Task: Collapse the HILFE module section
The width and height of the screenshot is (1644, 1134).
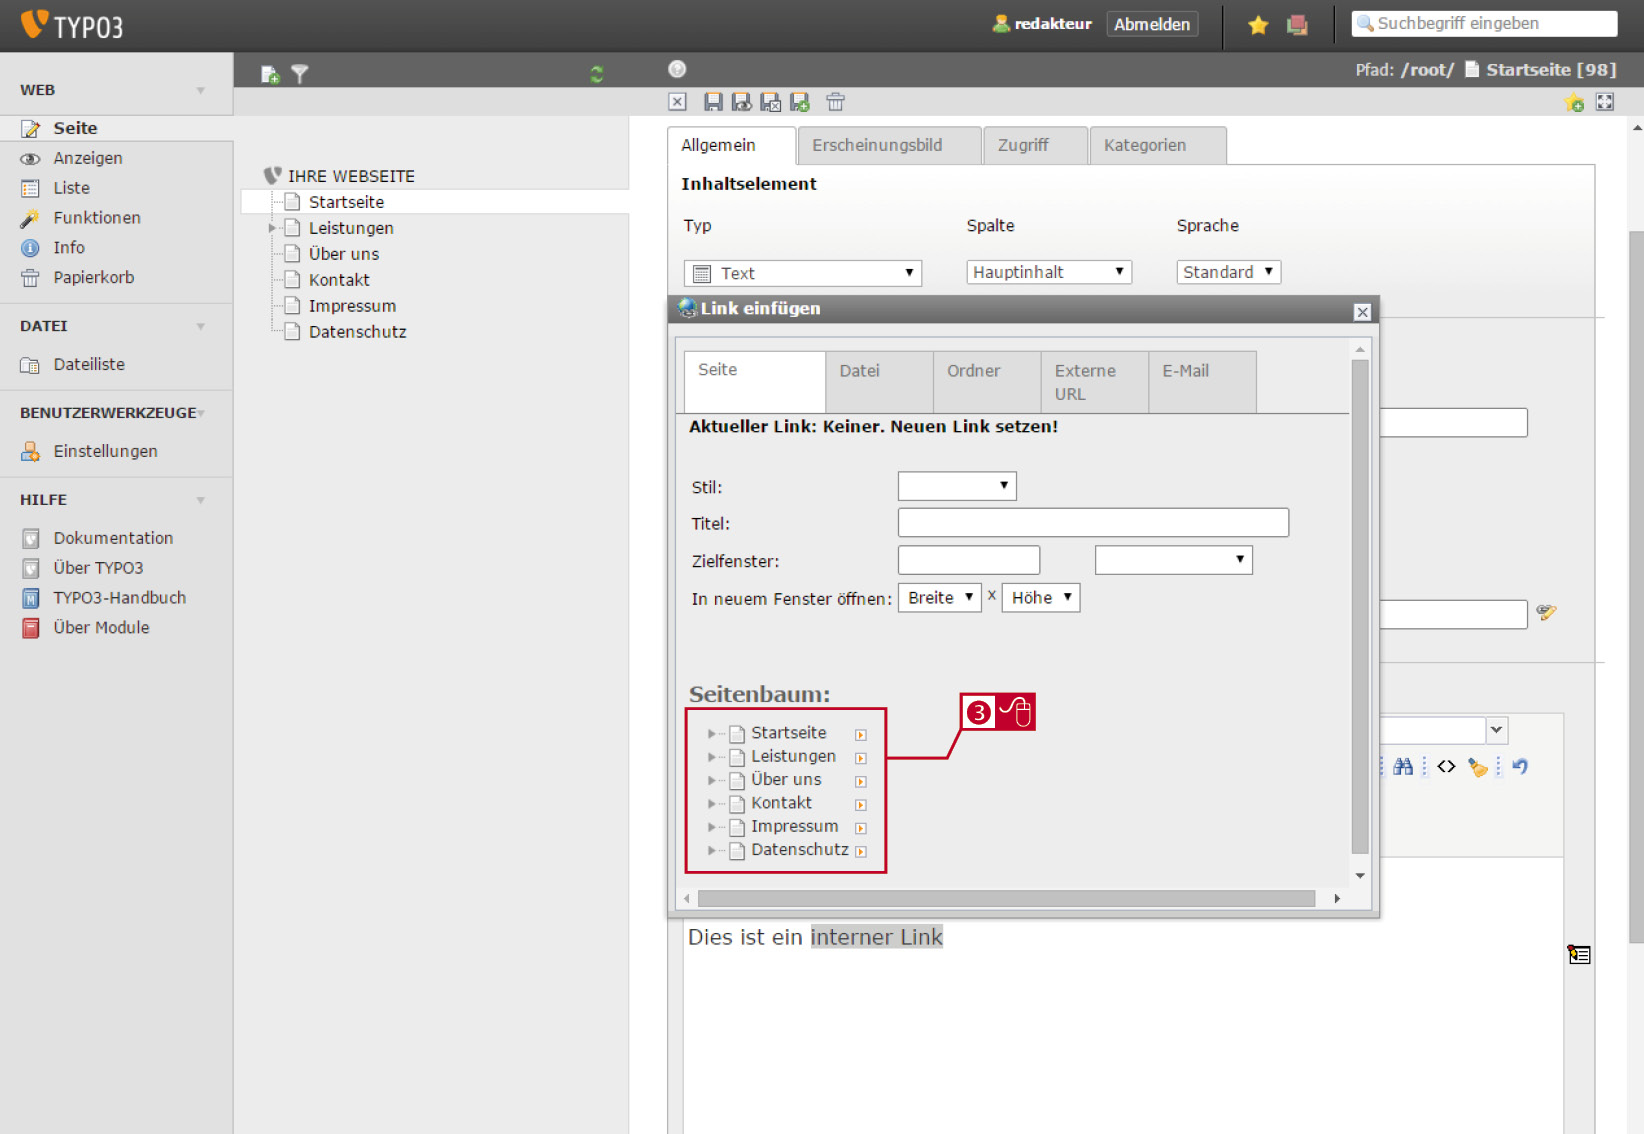Action: pos(201,500)
